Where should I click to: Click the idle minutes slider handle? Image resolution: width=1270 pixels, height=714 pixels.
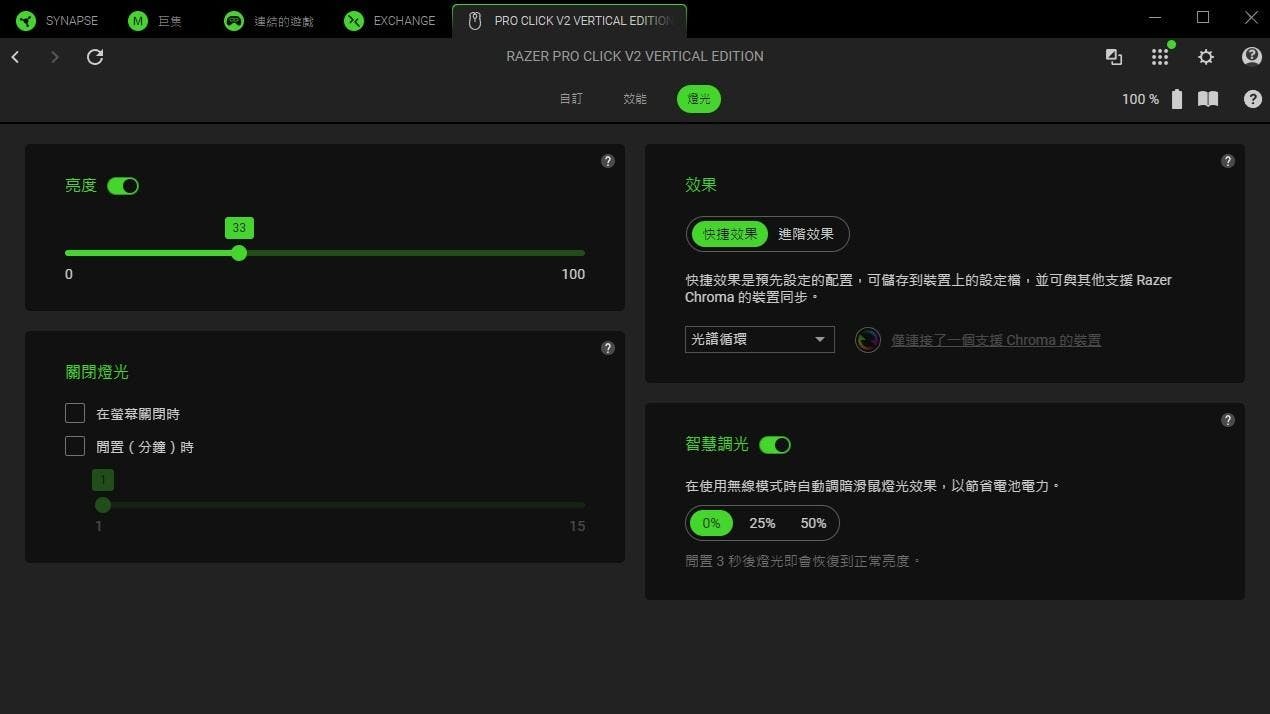pos(103,505)
